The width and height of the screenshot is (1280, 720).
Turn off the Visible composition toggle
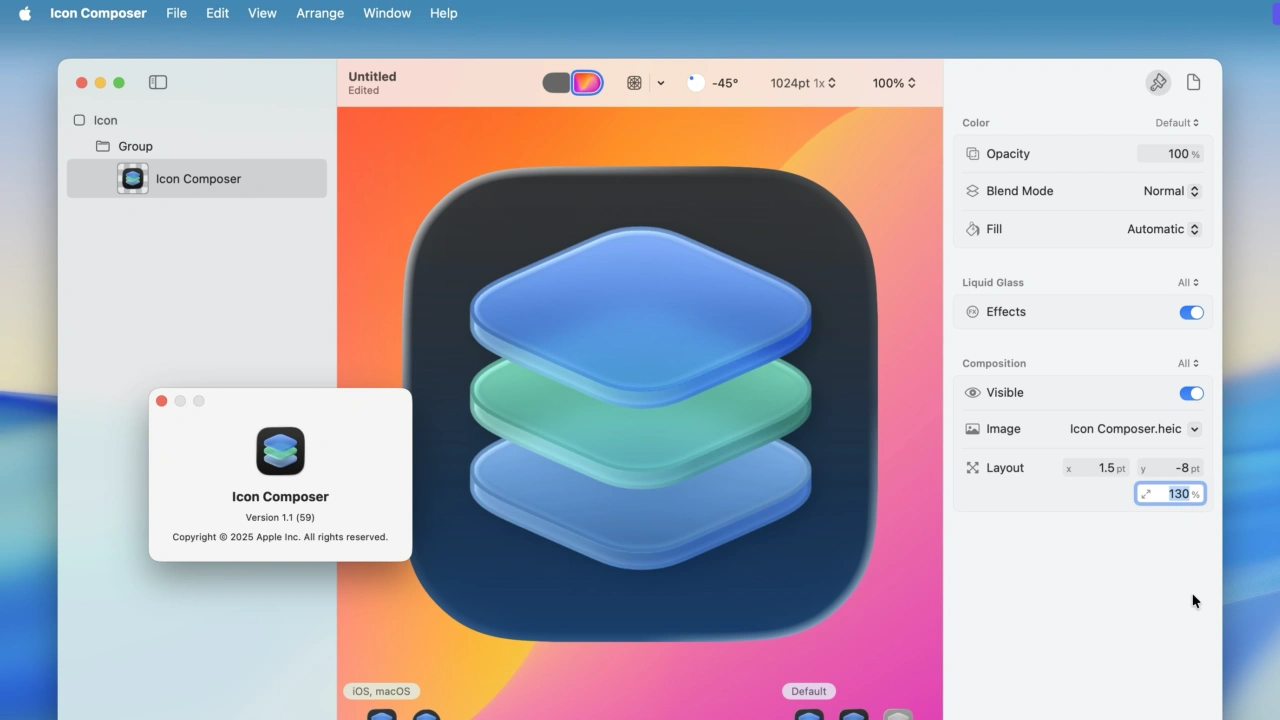coord(1191,393)
